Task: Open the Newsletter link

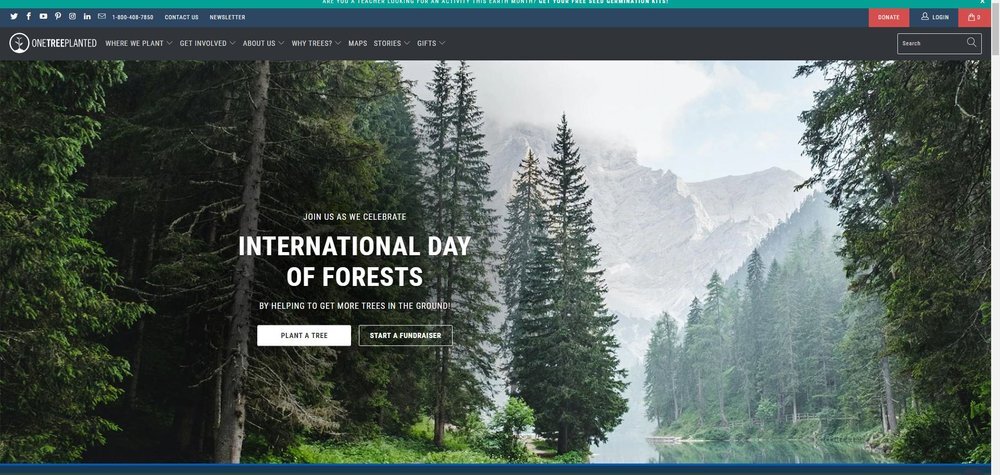Action: [227, 17]
